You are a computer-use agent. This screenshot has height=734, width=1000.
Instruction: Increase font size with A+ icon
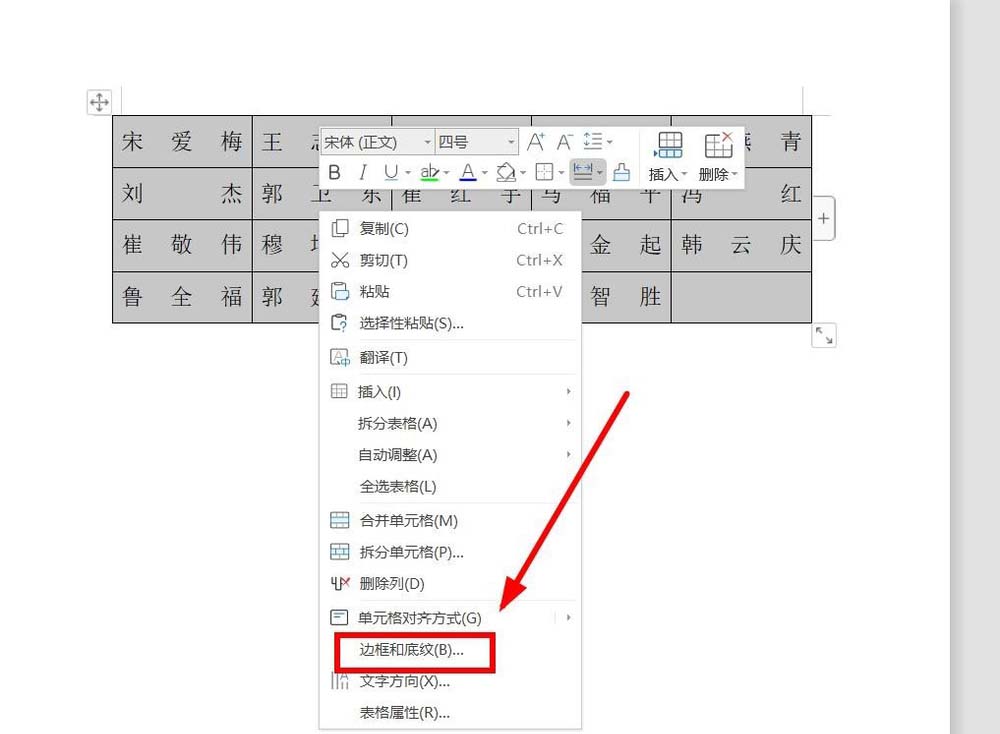[536, 142]
